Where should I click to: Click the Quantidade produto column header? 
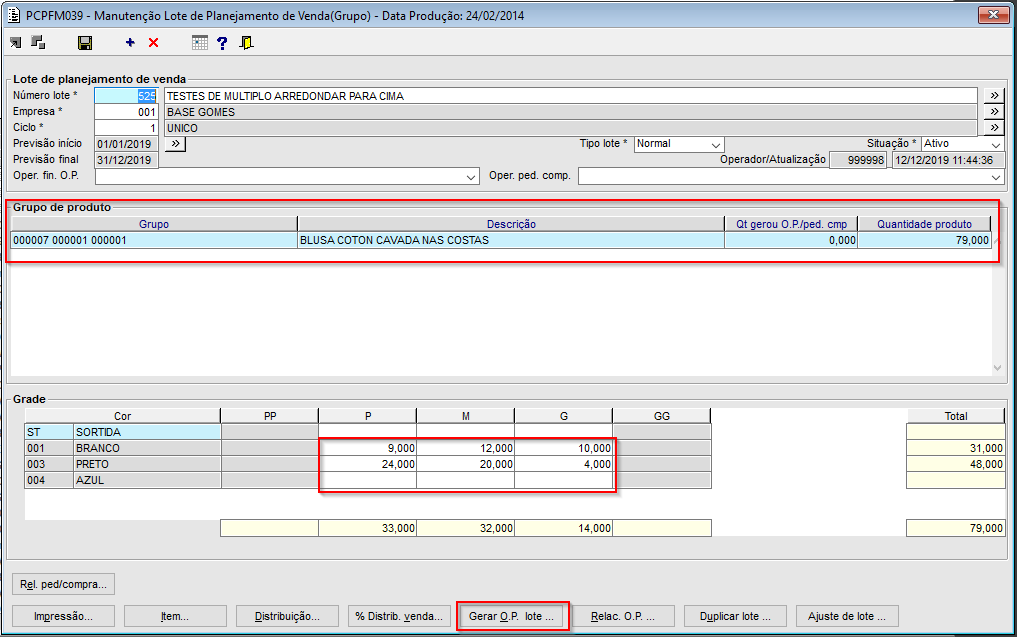(924, 224)
